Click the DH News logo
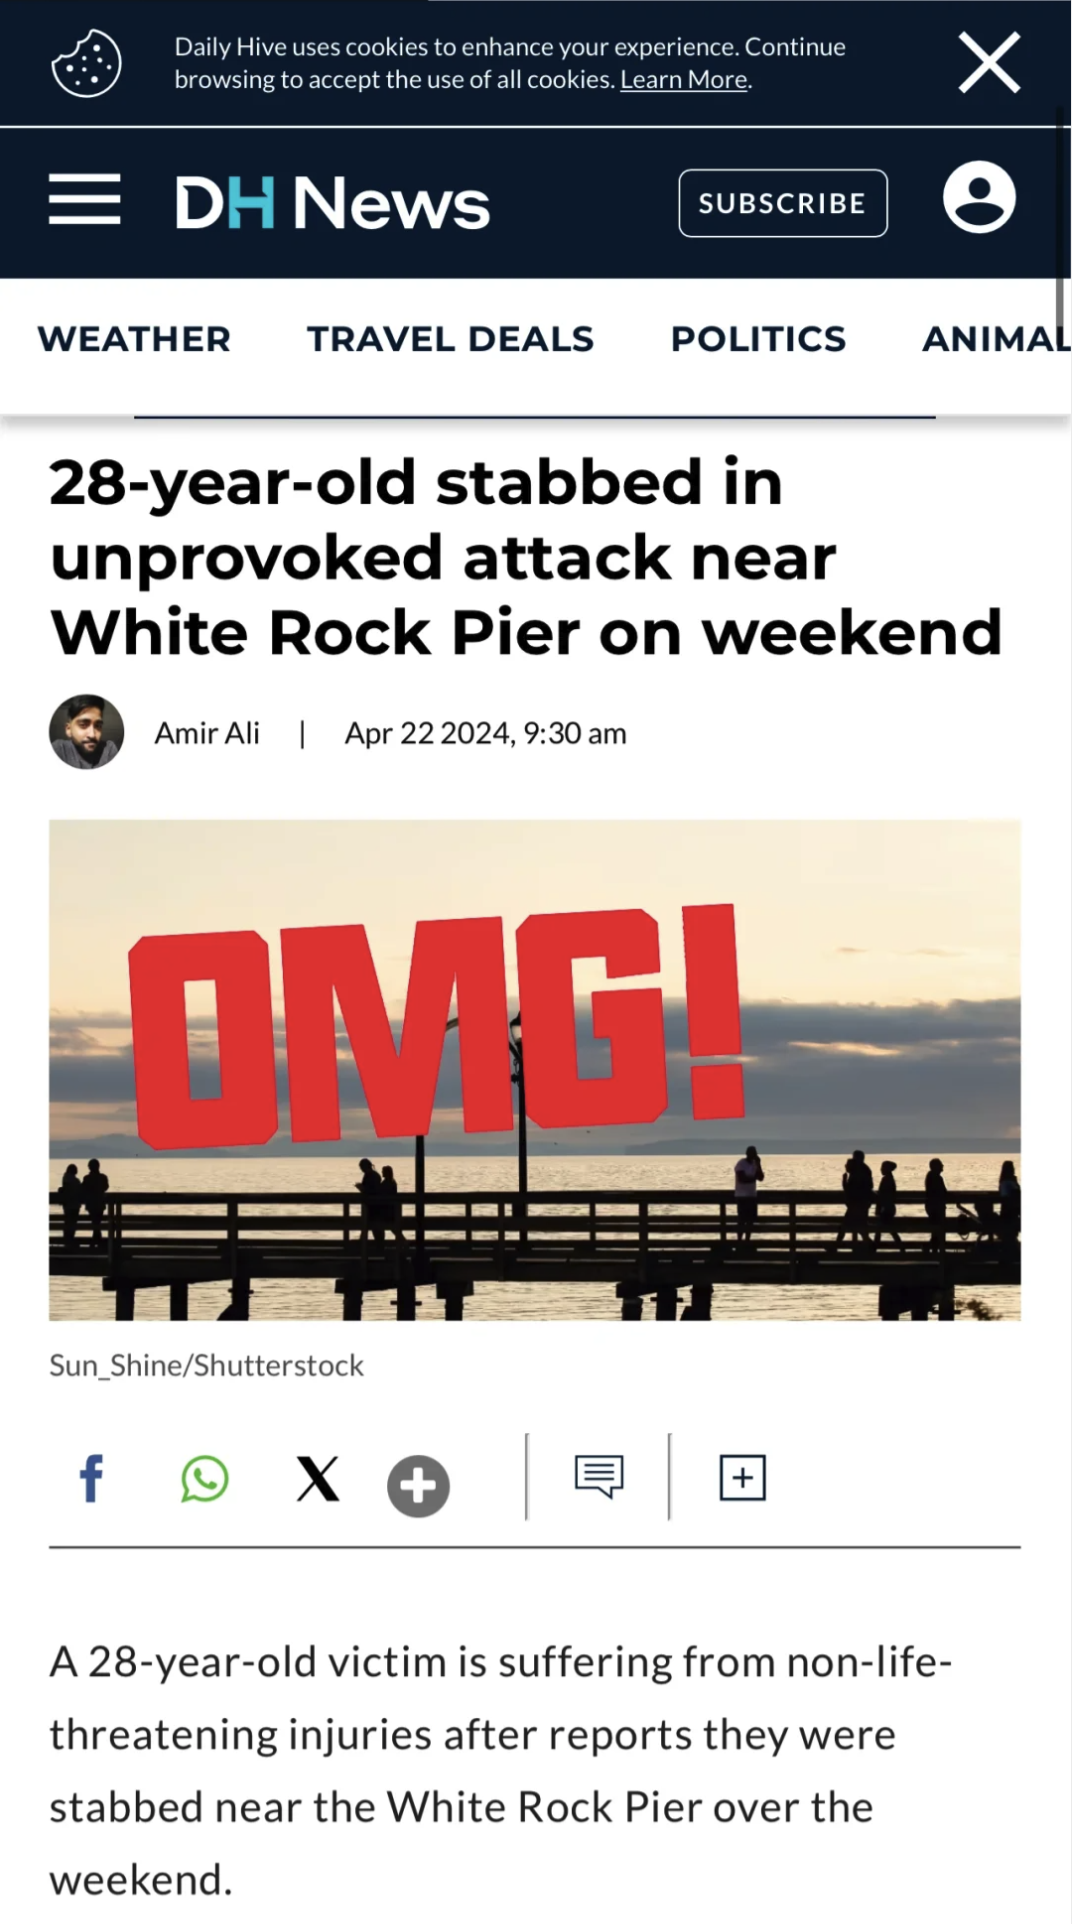Image resolution: width=1072 pixels, height=1924 pixels. (332, 203)
